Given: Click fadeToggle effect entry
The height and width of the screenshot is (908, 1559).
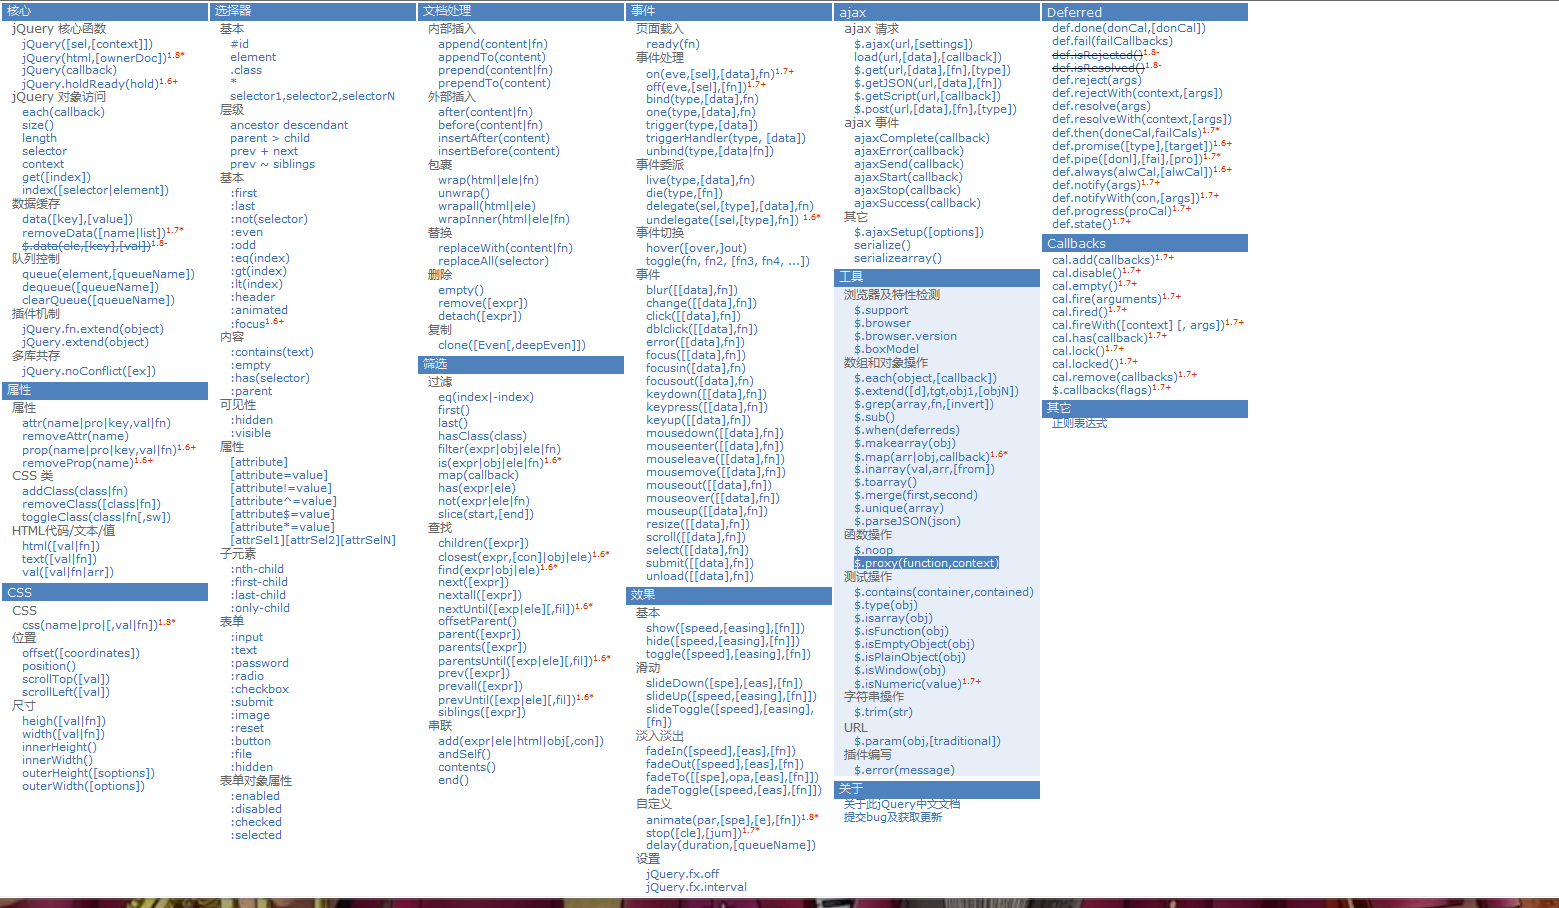Looking at the screenshot, I should 734,790.
